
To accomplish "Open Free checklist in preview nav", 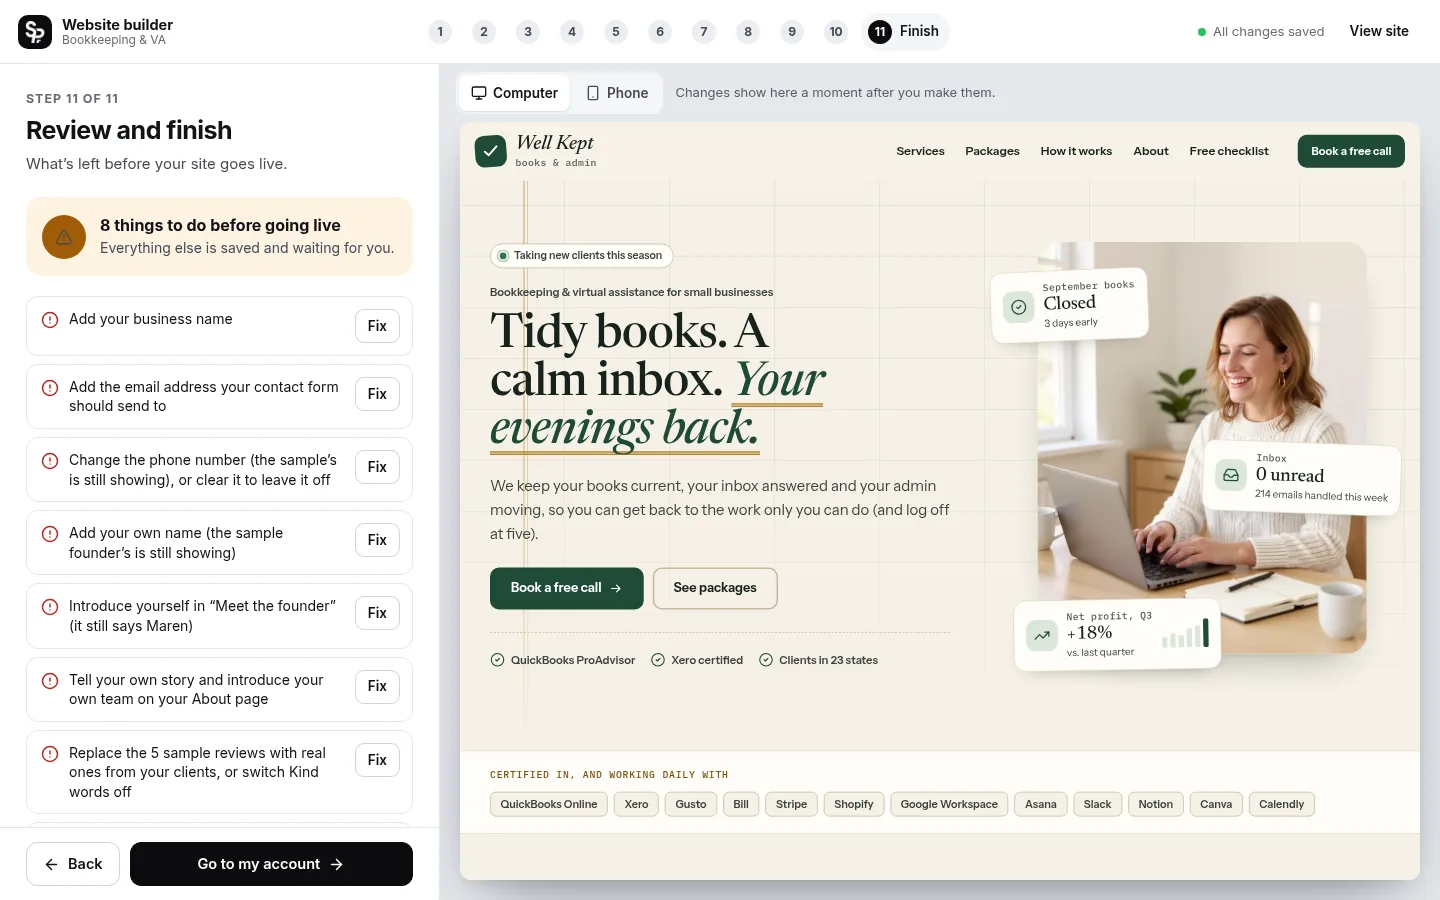I will [1229, 151].
